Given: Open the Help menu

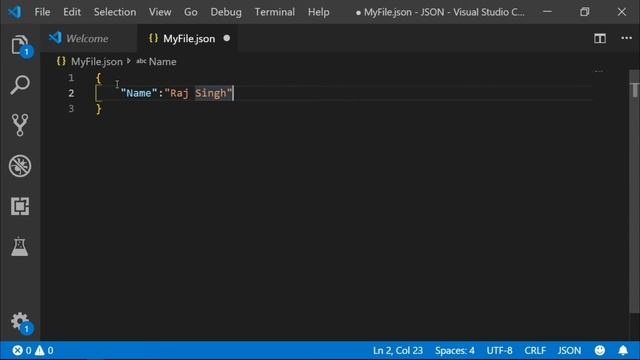Looking at the screenshot, I should click(318, 12).
